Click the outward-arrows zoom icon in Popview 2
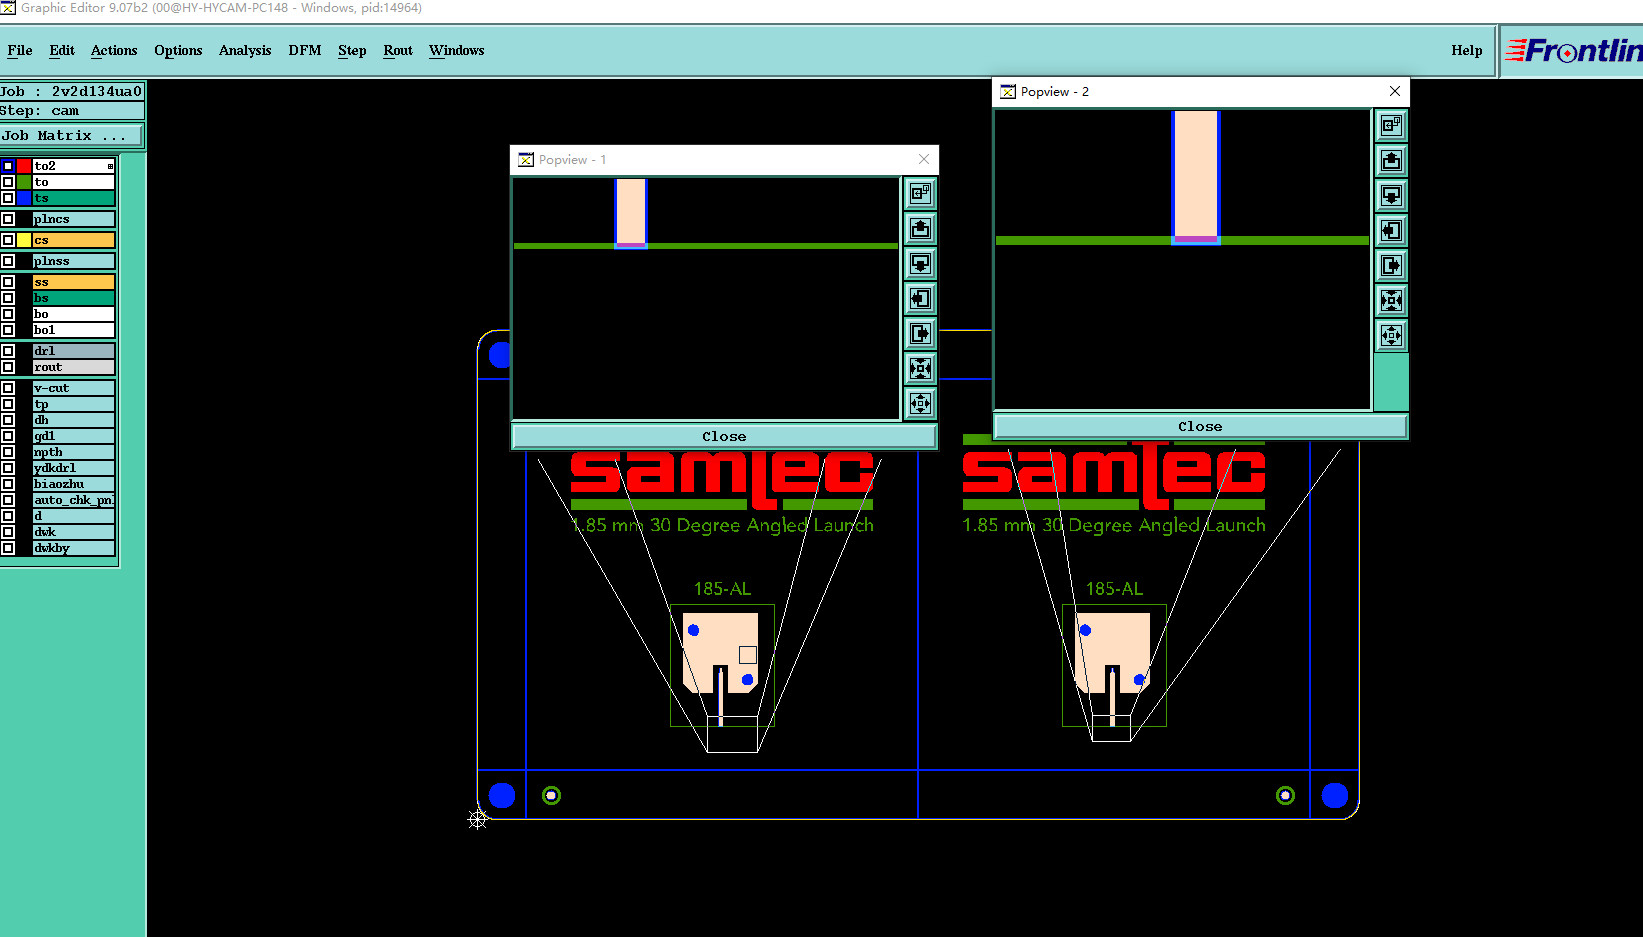Viewport: 1643px width, 937px height. [x=1391, y=335]
